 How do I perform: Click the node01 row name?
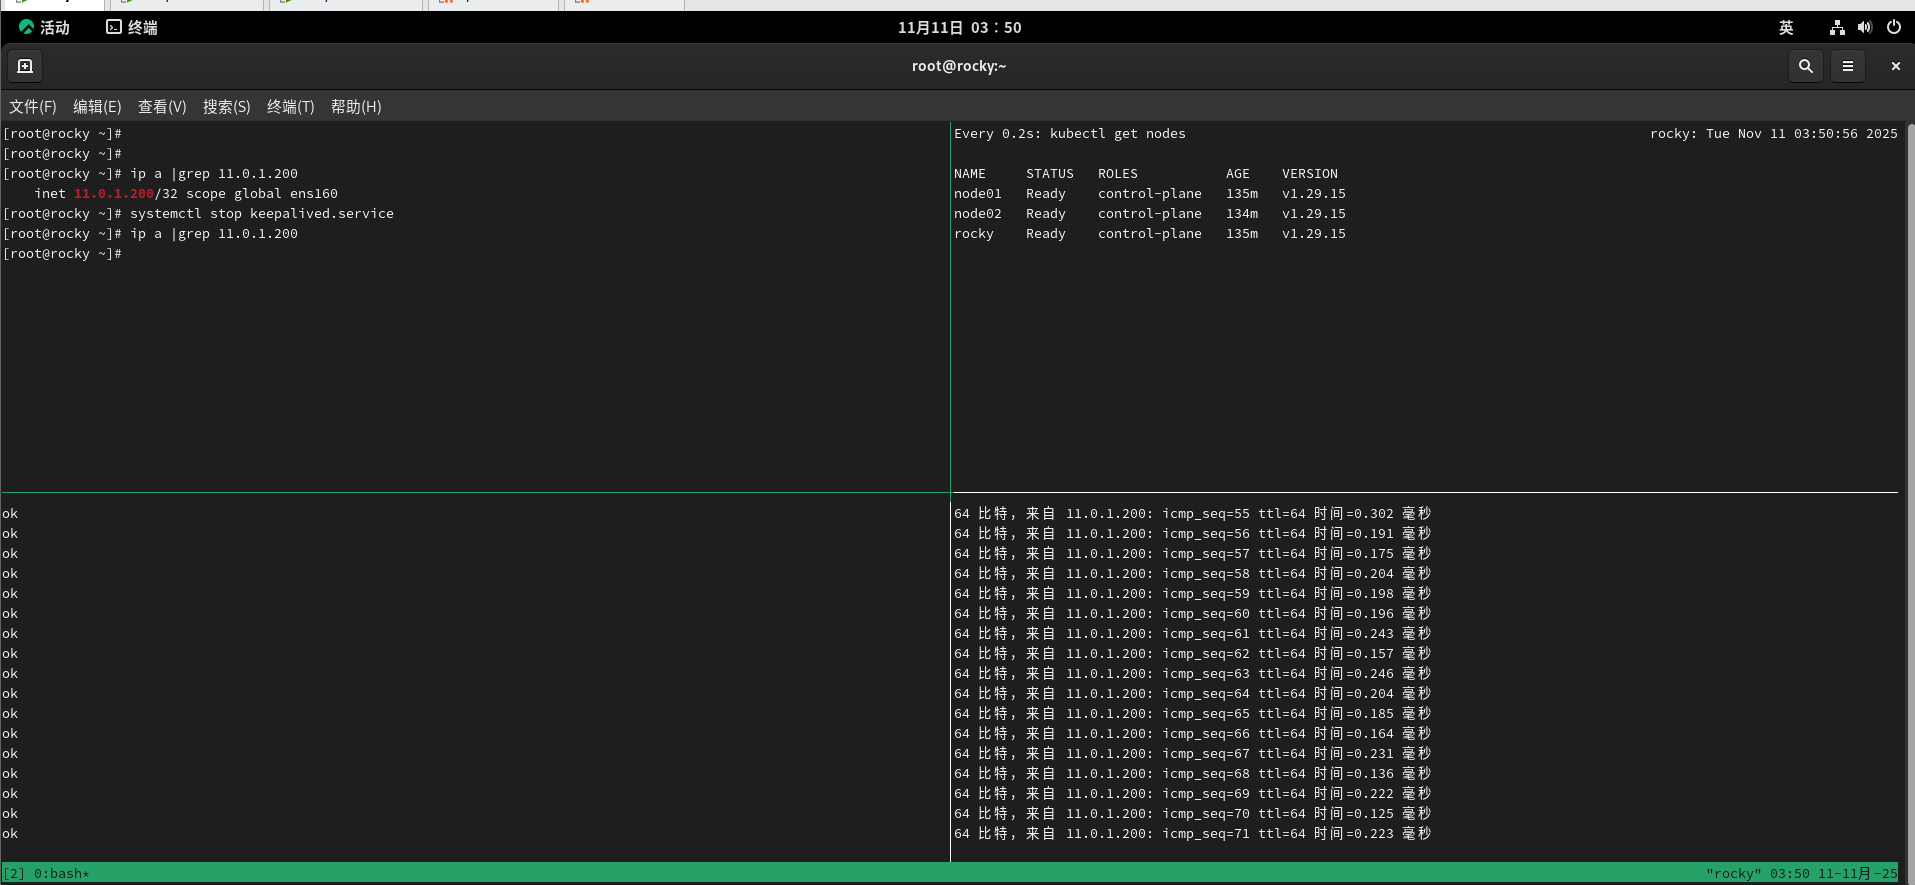coord(978,193)
